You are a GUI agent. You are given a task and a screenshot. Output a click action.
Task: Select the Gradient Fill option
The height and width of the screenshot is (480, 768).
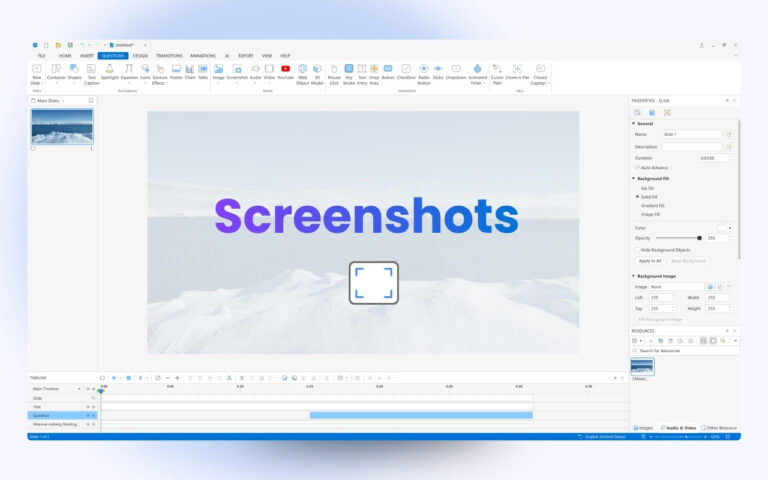coord(638,205)
